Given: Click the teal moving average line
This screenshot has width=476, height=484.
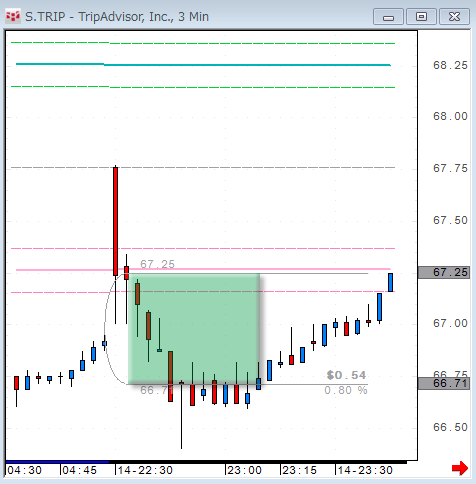Looking at the screenshot, I should pyautogui.click(x=203, y=65).
